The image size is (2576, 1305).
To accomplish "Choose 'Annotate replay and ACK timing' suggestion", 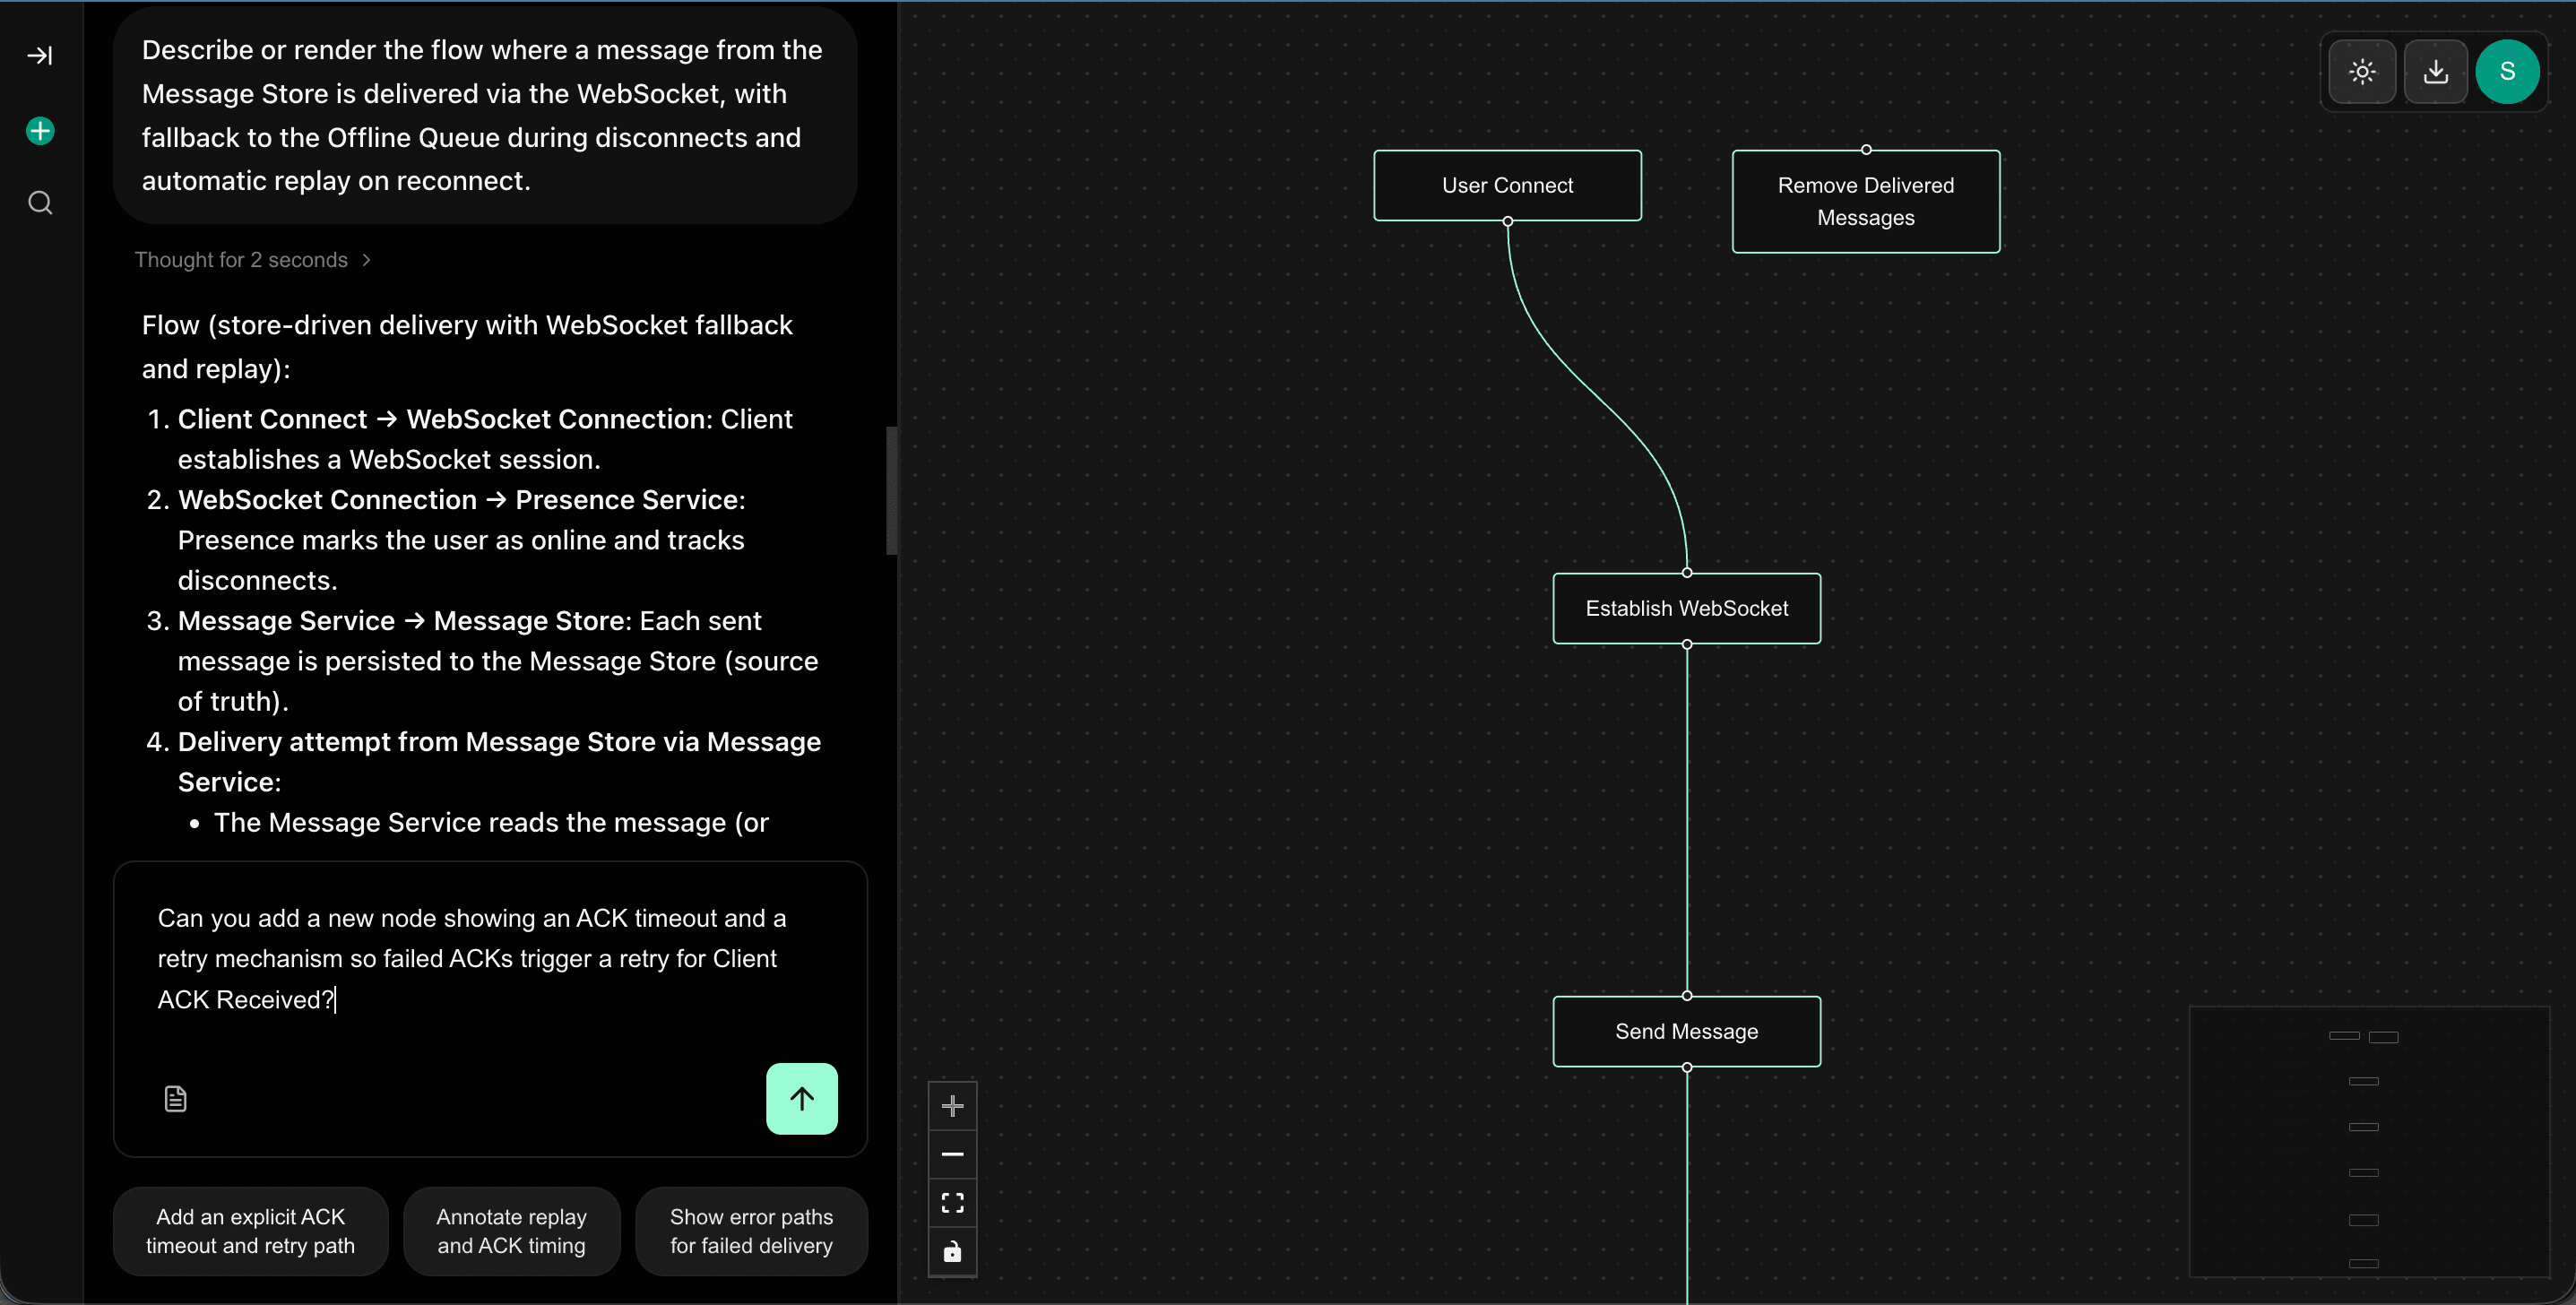I will (x=511, y=1231).
